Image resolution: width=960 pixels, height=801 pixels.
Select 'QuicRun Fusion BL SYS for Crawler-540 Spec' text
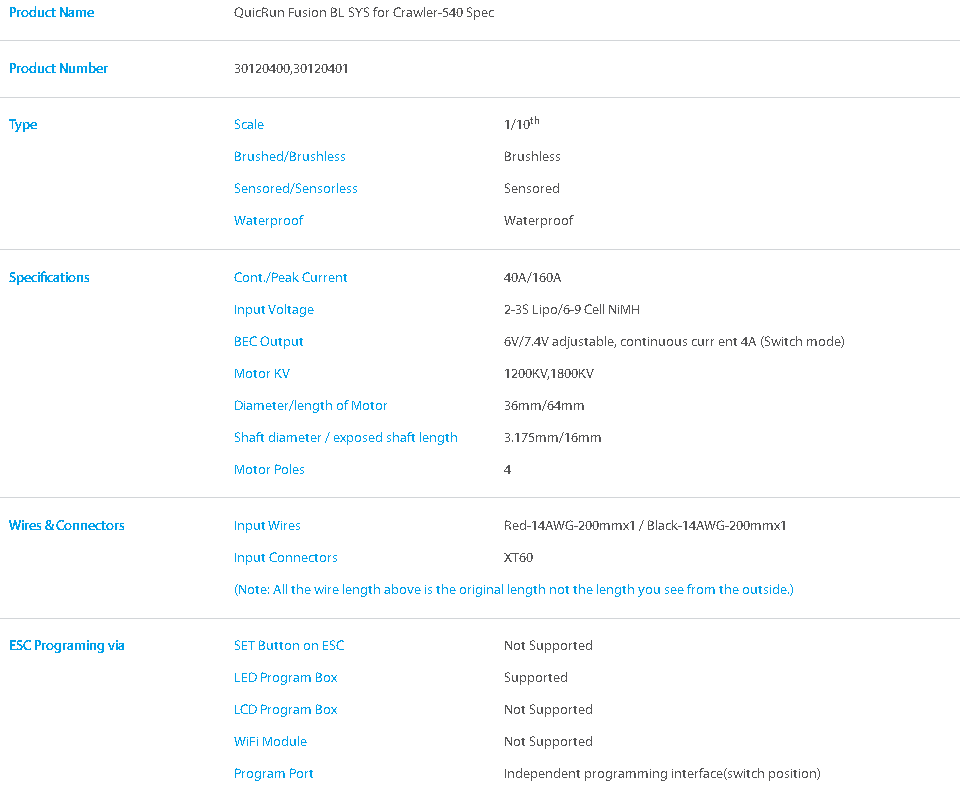[364, 13]
